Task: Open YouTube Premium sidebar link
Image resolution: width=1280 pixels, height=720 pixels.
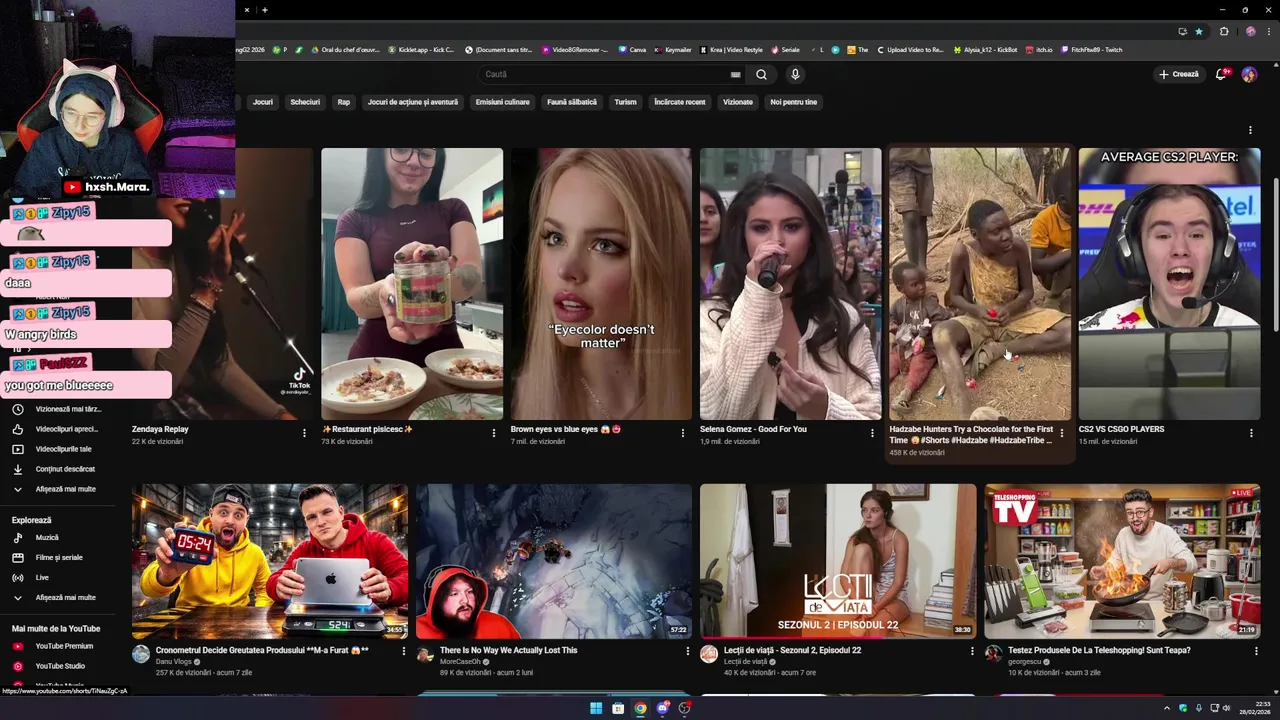Action: point(59,646)
